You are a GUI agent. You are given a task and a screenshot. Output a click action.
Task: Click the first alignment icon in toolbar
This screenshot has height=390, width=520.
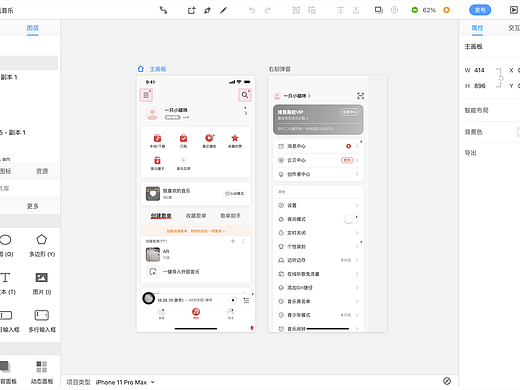(x=340, y=10)
